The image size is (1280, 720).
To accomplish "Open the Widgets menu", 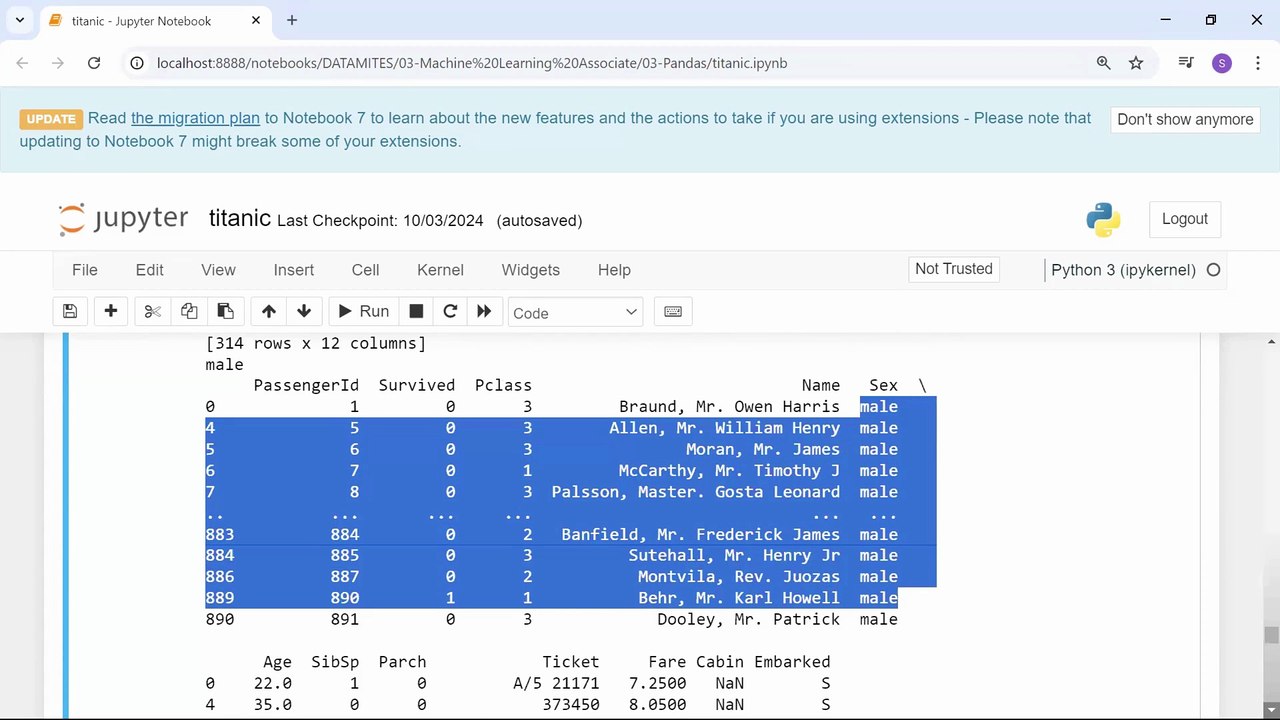I will pos(530,270).
